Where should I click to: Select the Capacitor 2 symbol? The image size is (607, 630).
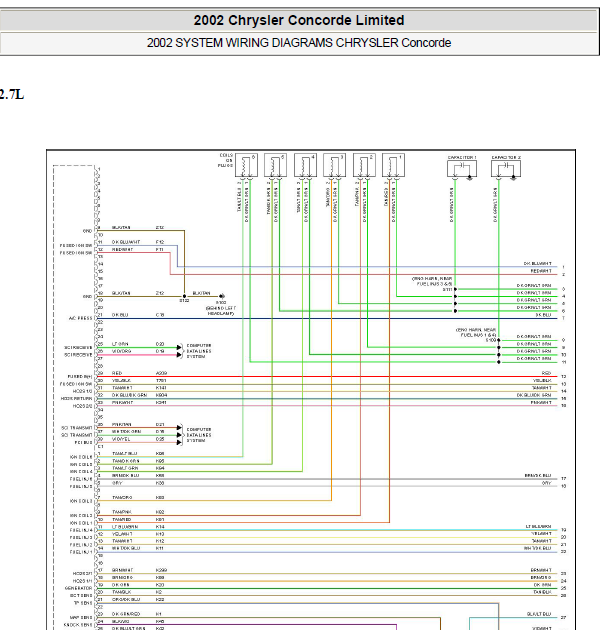pyautogui.click(x=506, y=169)
